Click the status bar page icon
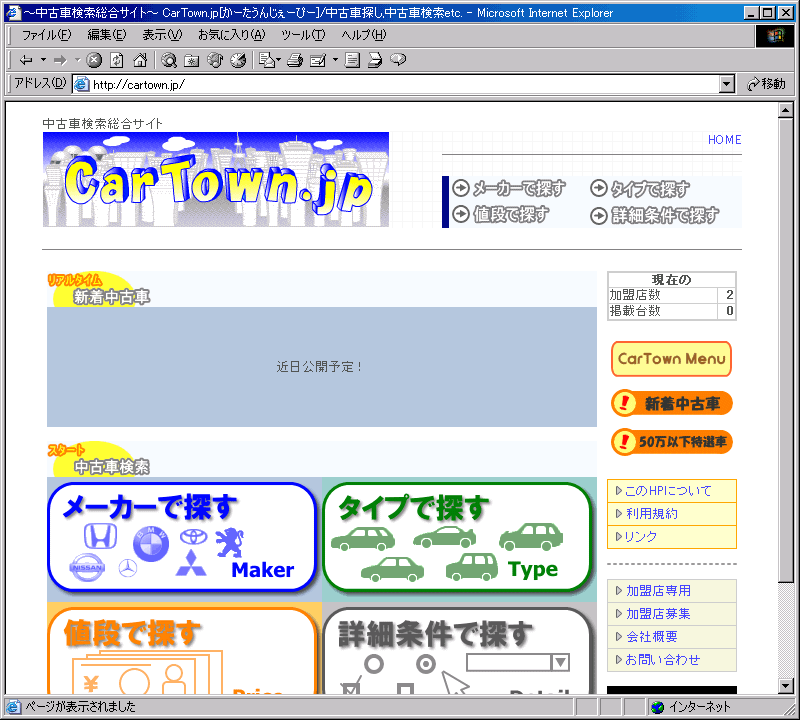Image resolution: width=800 pixels, height=720 pixels. [14, 707]
